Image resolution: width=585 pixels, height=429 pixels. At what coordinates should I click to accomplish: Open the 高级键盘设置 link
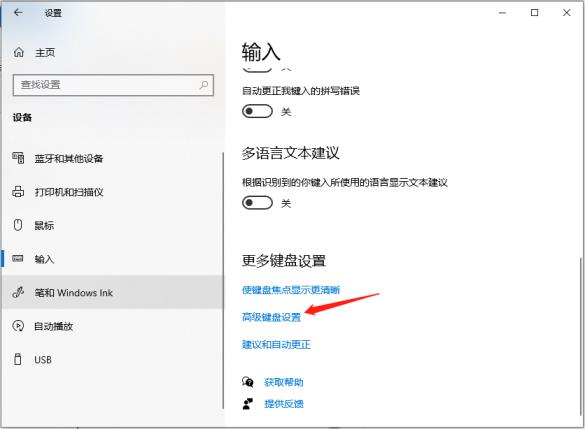[x=271, y=317]
